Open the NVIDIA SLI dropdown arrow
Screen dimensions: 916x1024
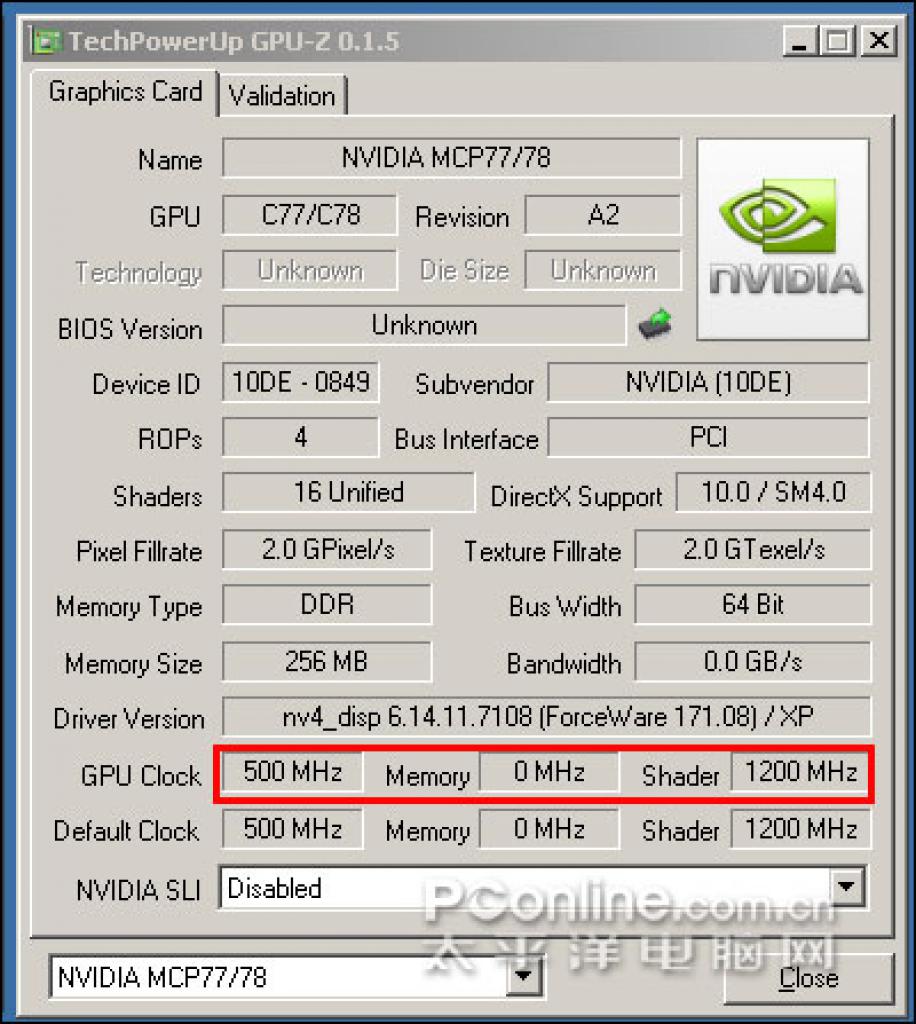846,886
